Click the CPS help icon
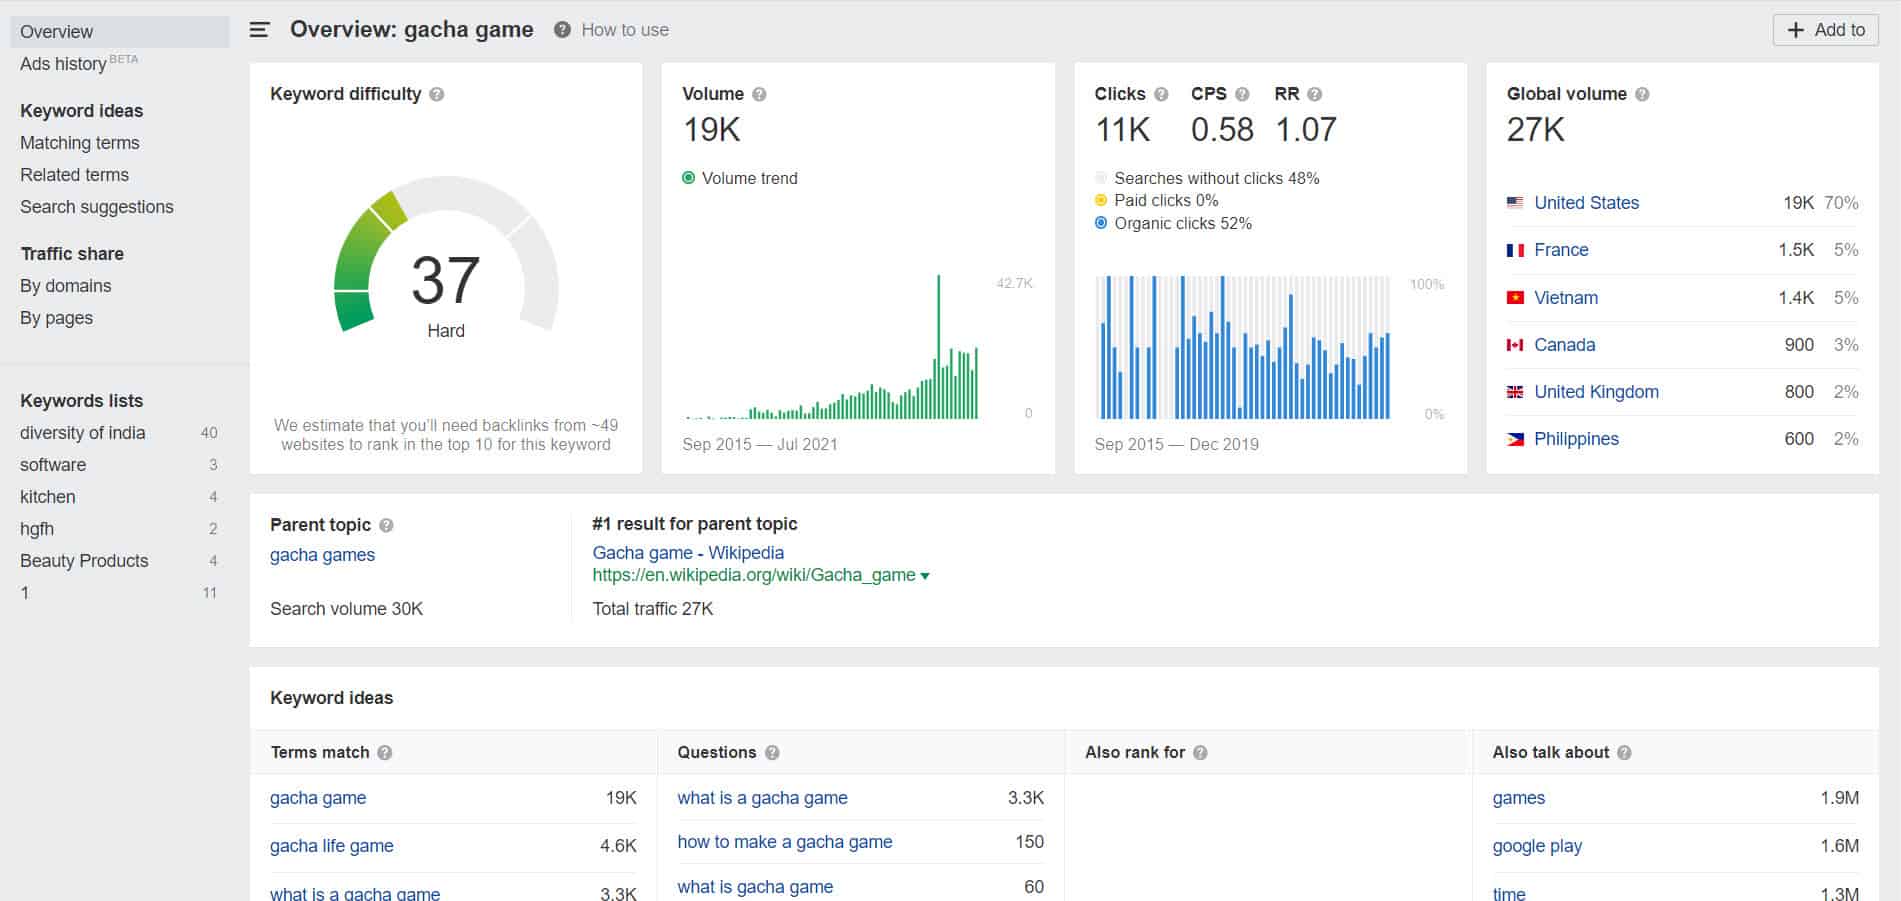The width and height of the screenshot is (1901, 901). tap(1242, 94)
